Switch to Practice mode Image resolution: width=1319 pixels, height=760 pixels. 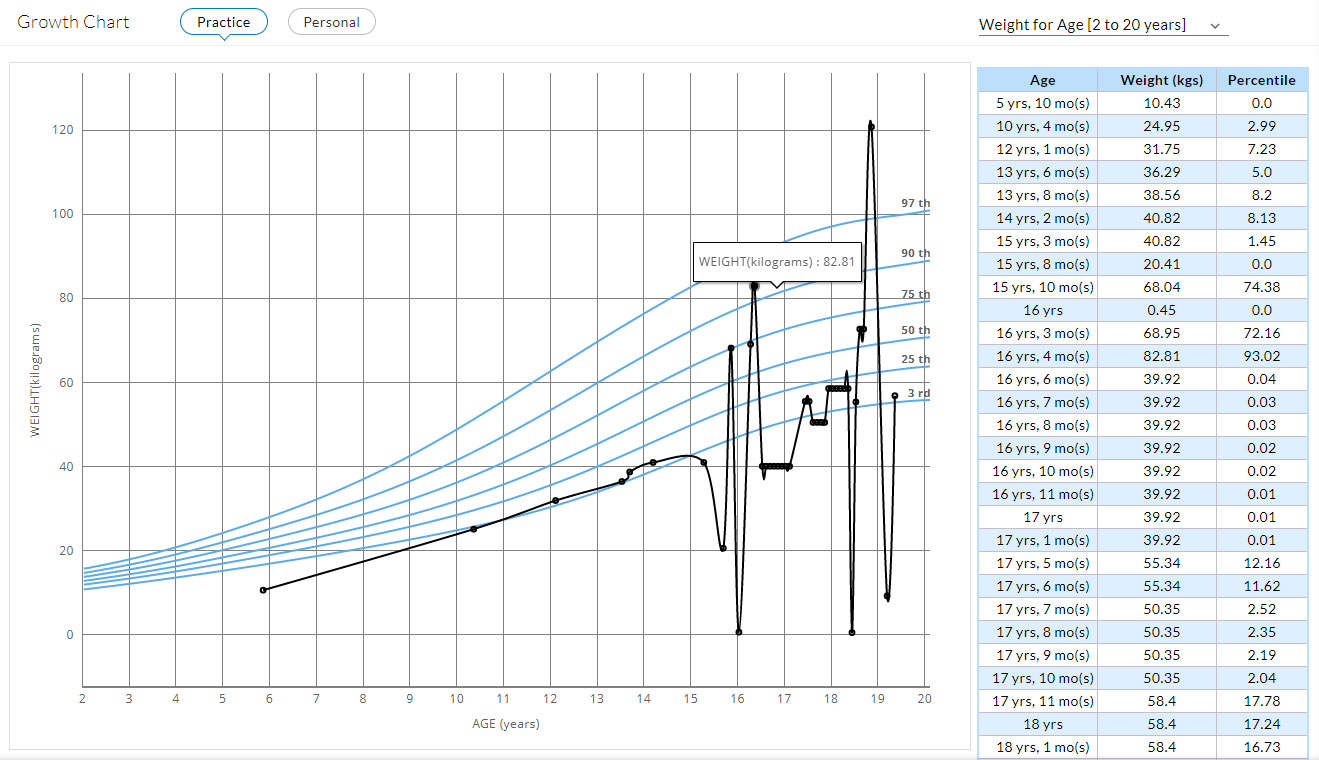point(223,21)
